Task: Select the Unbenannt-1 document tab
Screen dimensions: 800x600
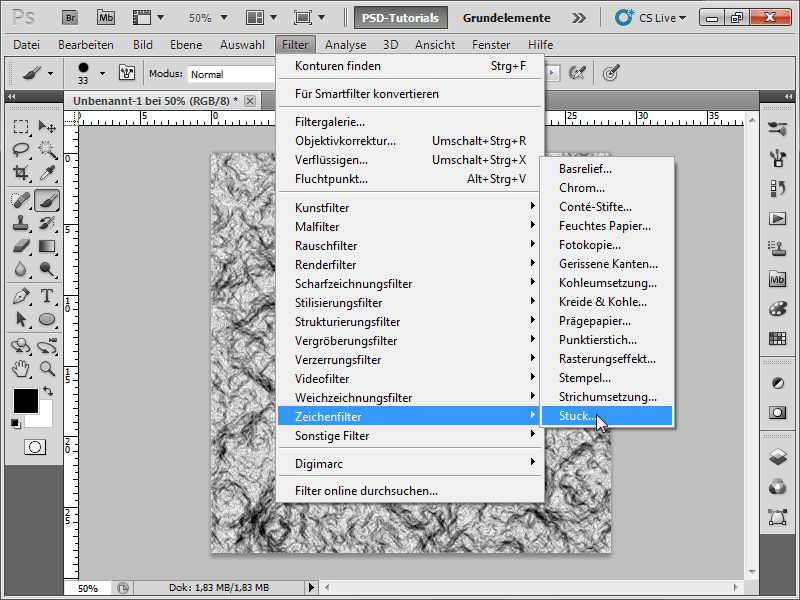Action: coord(155,101)
